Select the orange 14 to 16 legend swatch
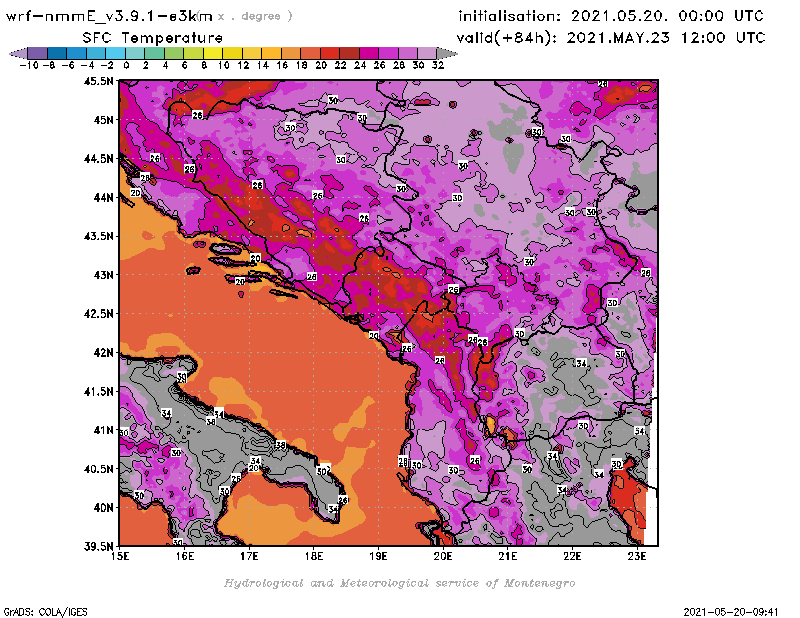The height and width of the screenshot is (618, 800). tap(271, 53)
